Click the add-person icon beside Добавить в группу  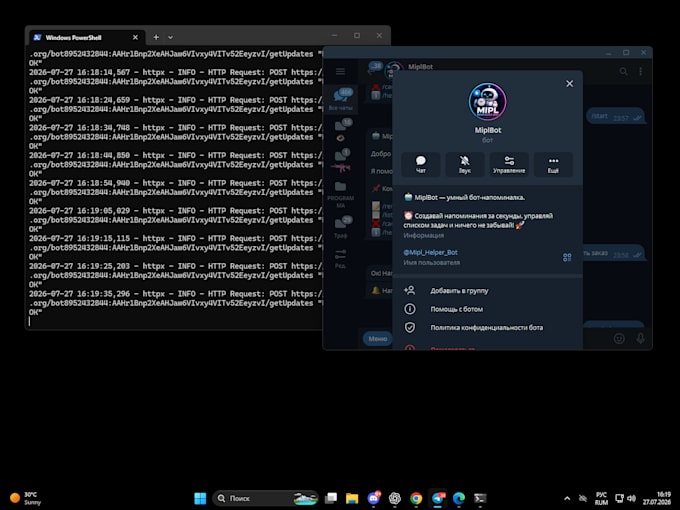tap(409, 291)
